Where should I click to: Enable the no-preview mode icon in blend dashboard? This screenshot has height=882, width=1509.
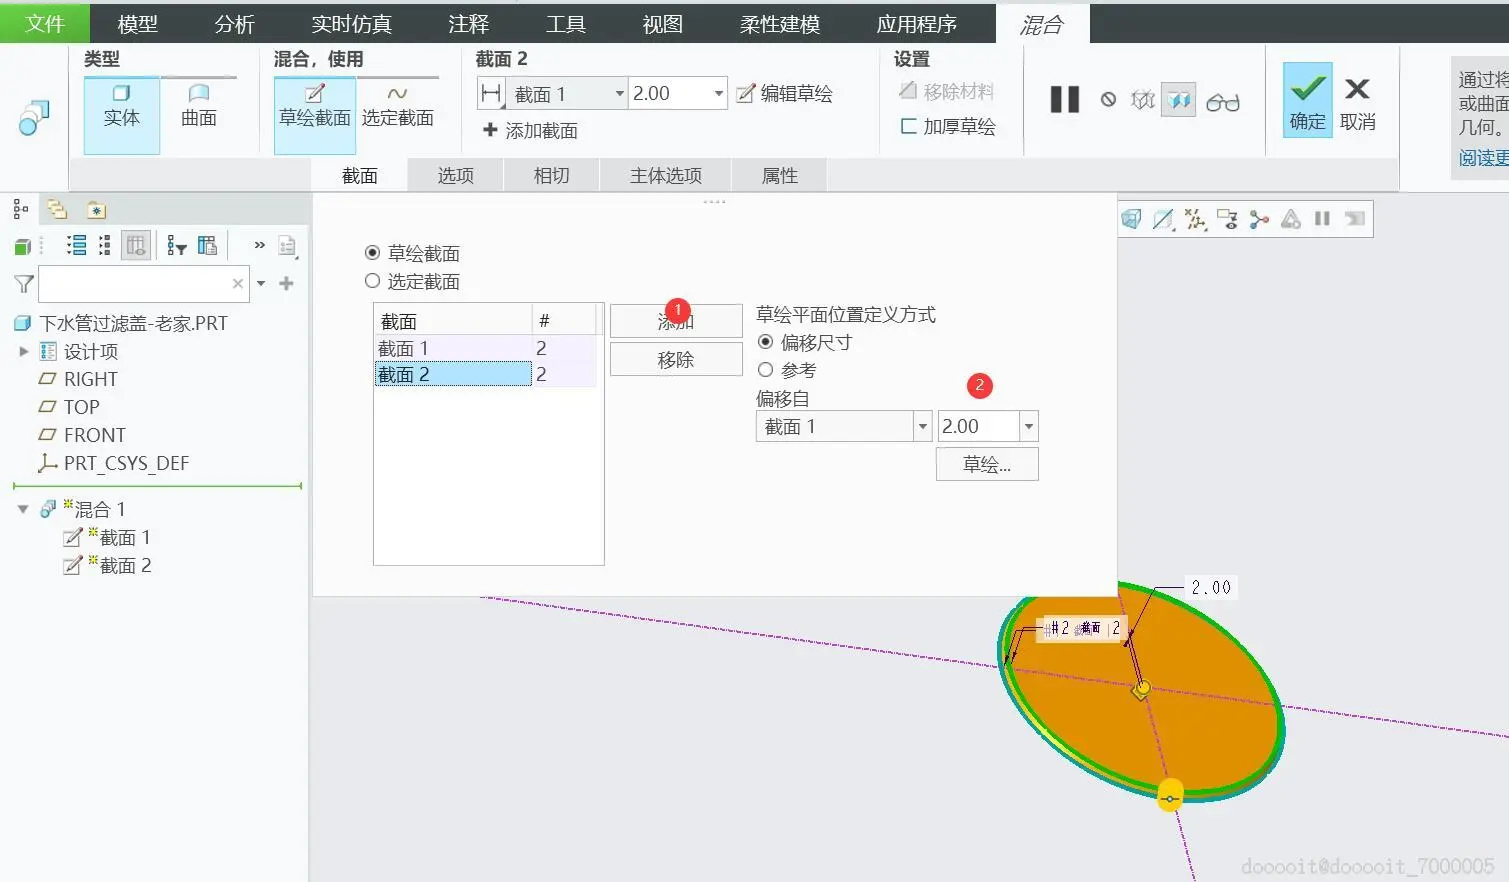coord(1109,99)
